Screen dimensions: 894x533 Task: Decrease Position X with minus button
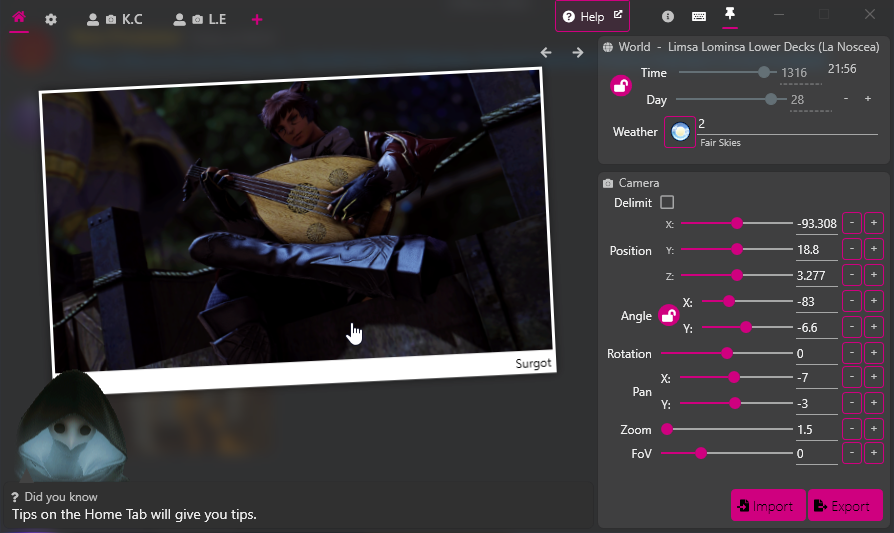click(852, 223)
